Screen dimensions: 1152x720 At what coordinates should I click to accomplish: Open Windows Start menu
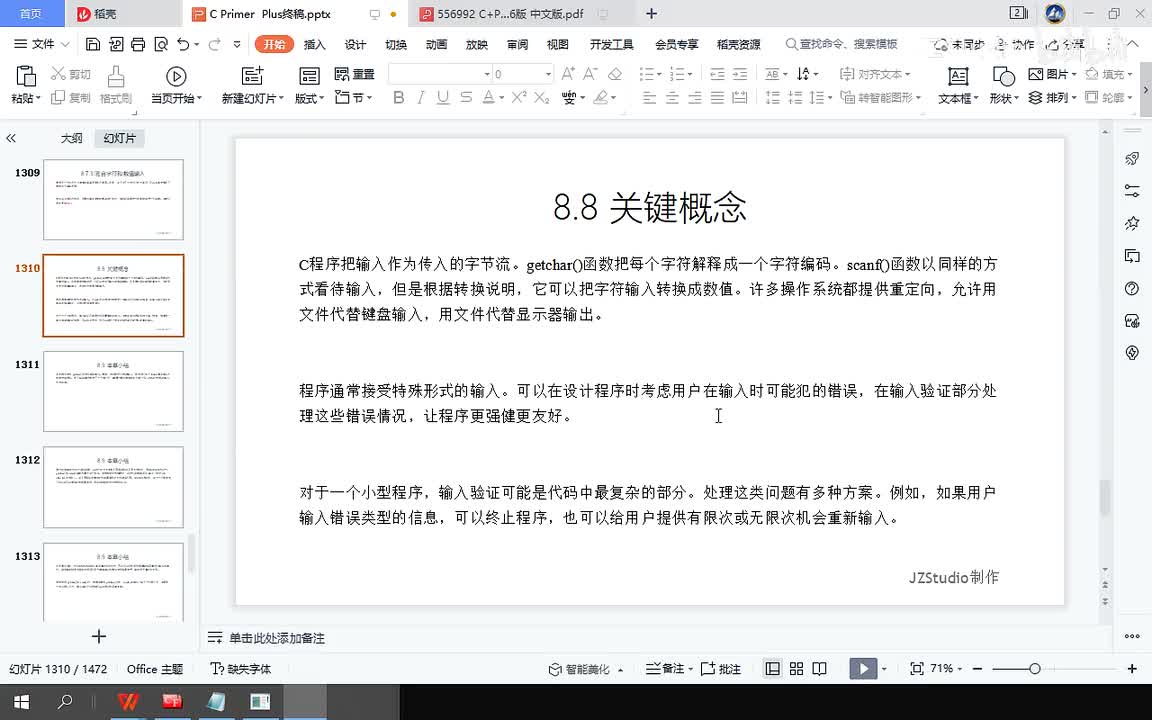click(21, 702)
